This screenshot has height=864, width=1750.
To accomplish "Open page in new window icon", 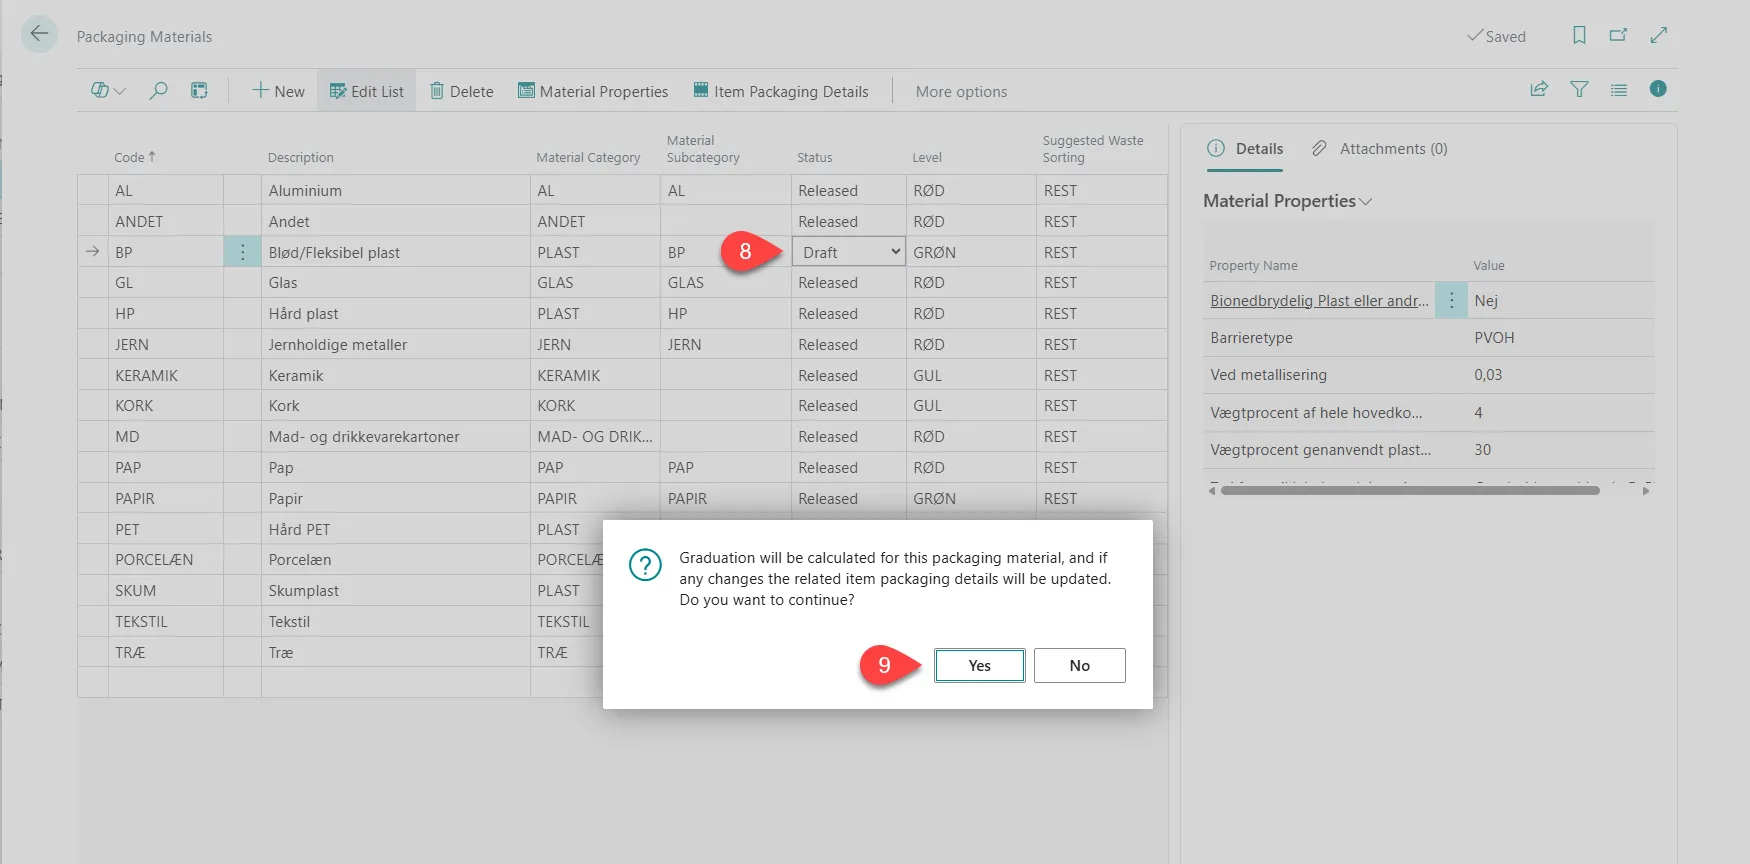I will coord(1618,35).
